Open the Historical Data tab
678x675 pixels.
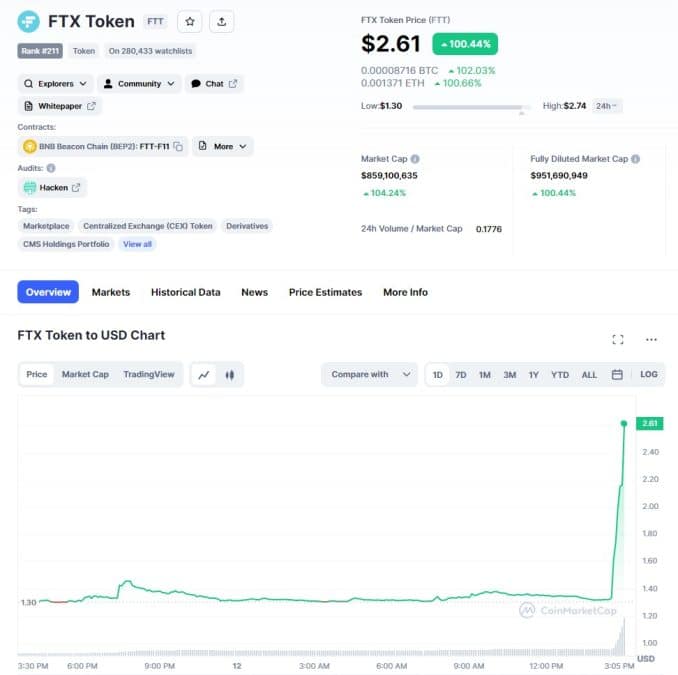coord(185,292)
